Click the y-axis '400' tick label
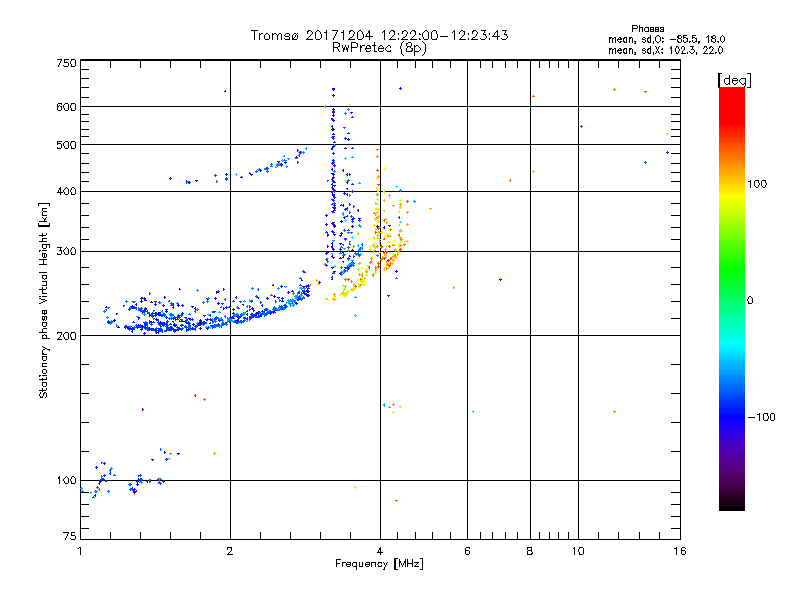The width and height of the screenshot is (800, 600). click(x=66, y=192)
